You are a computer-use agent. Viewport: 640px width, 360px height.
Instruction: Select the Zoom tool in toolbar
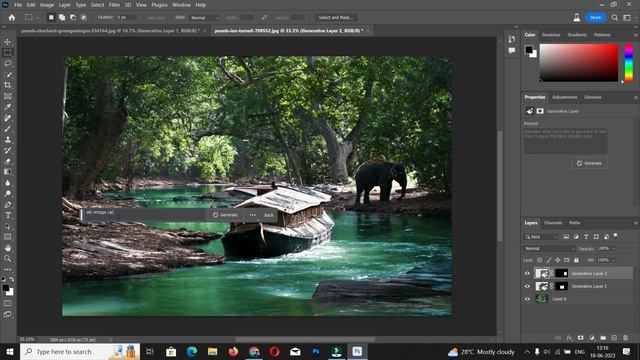7,258
